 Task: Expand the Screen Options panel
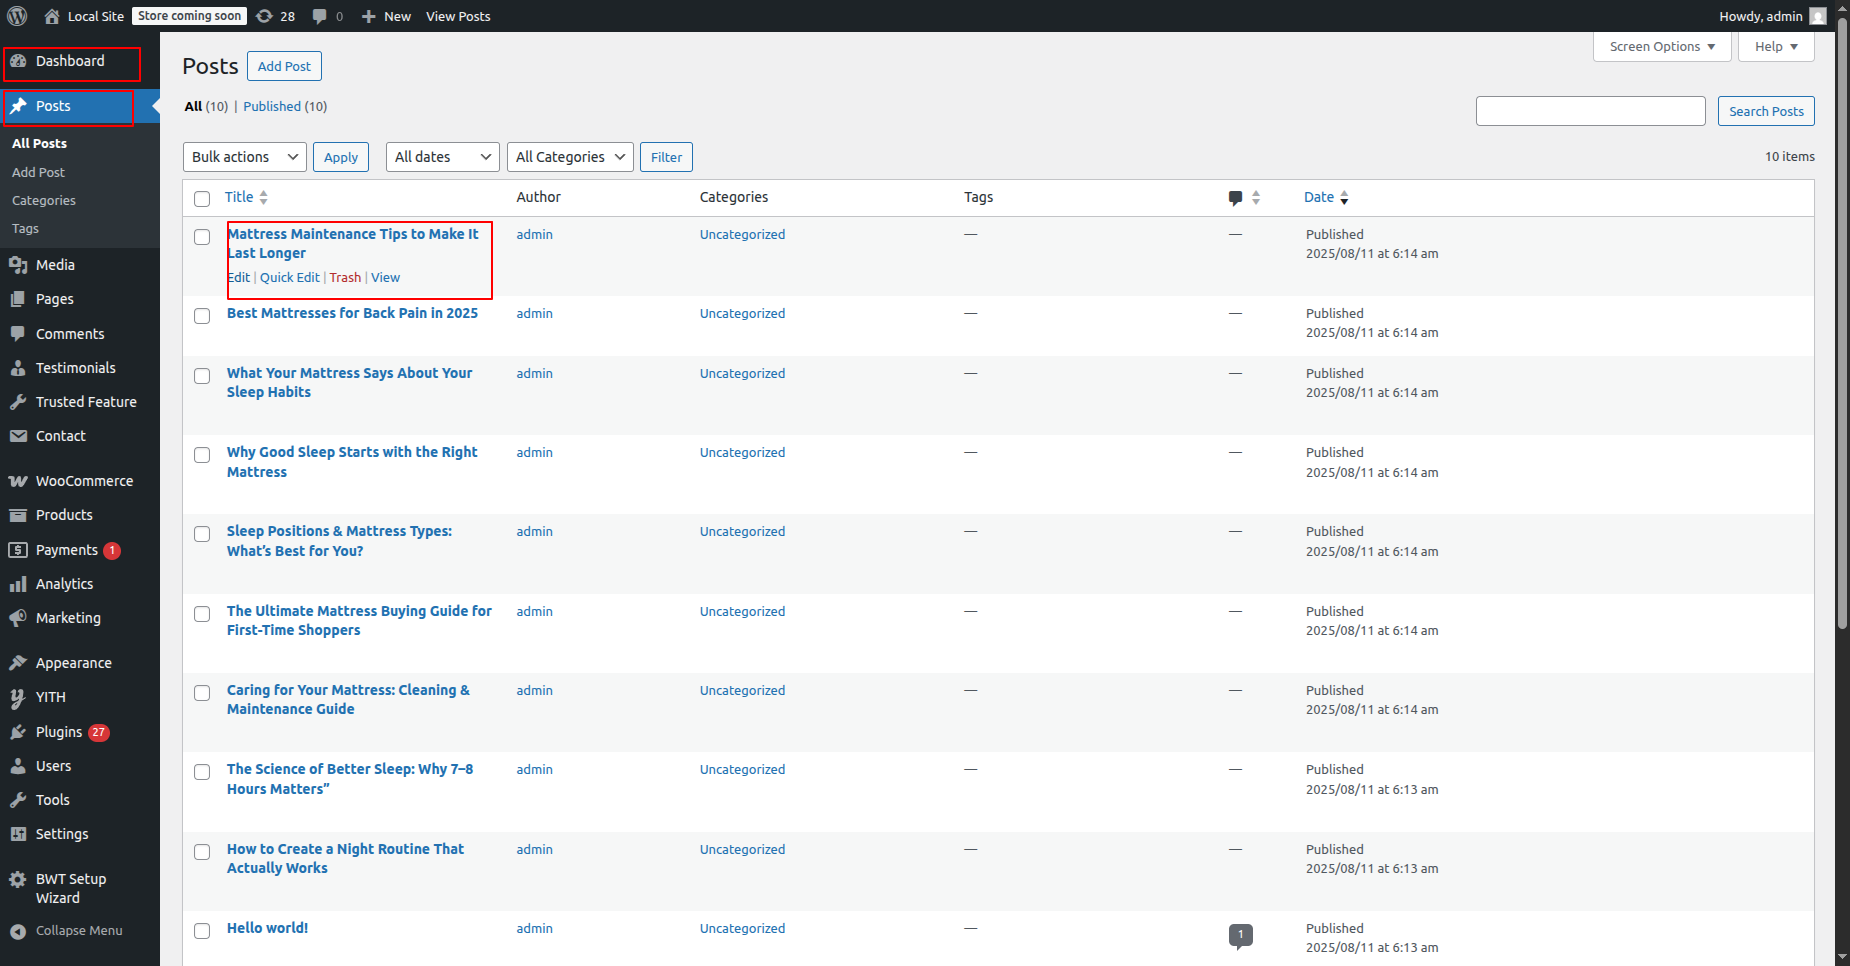coord(1661,47)
